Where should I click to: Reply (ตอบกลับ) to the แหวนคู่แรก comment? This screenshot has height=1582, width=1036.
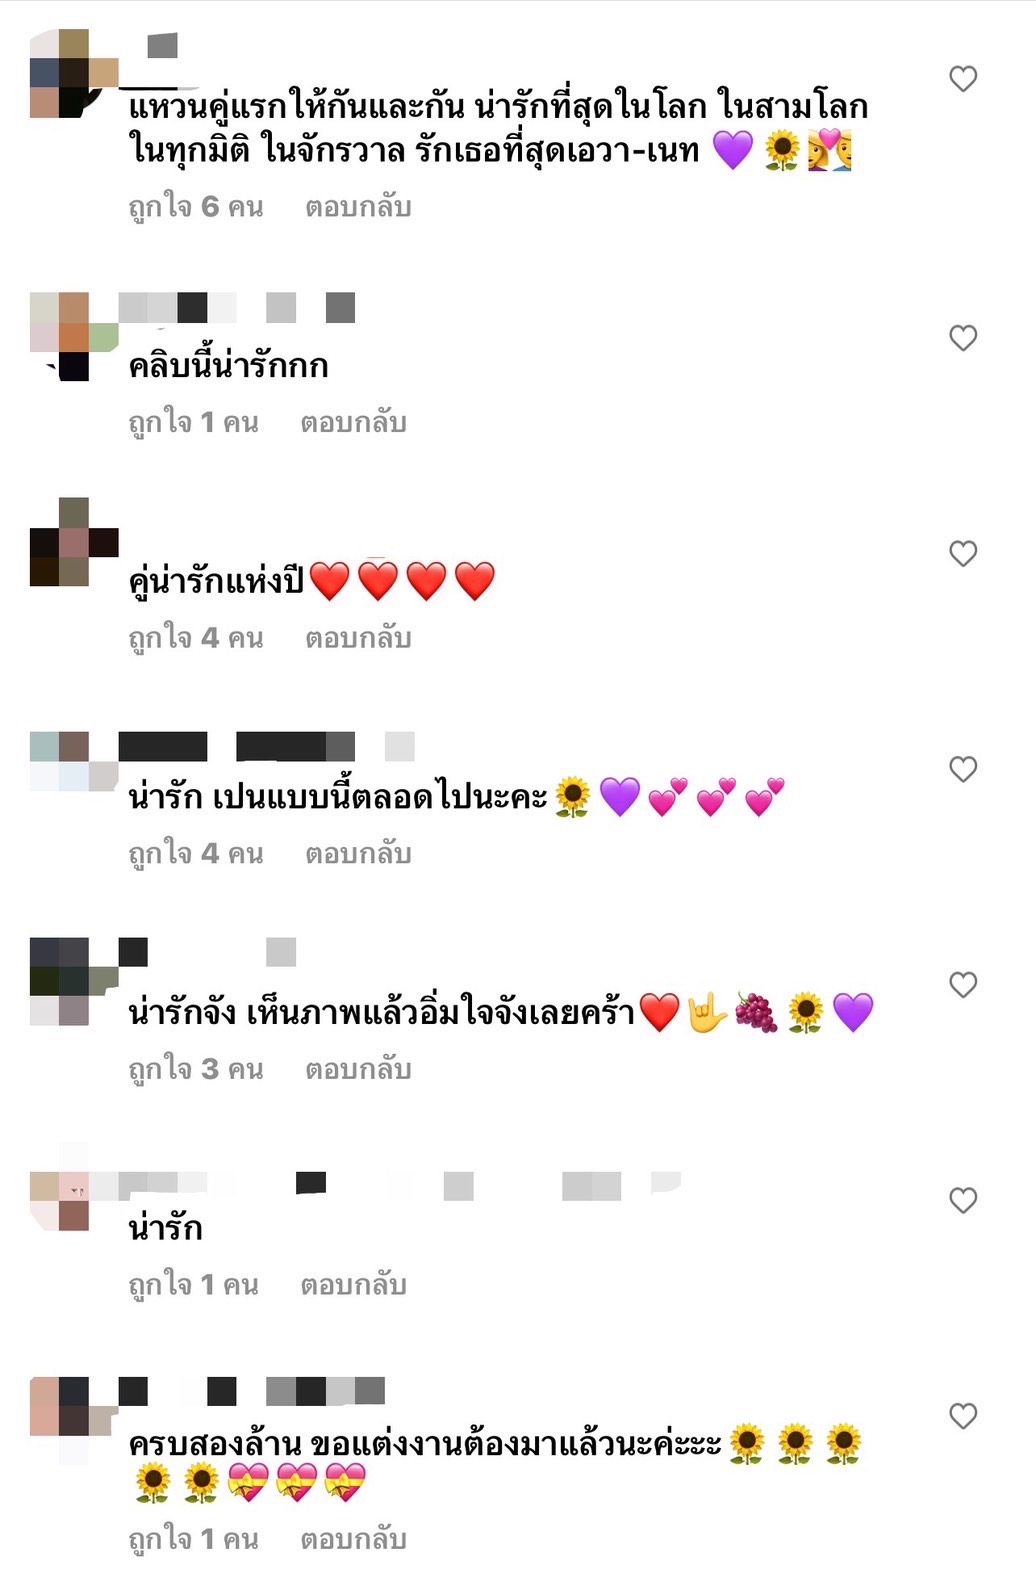(358, 207)
